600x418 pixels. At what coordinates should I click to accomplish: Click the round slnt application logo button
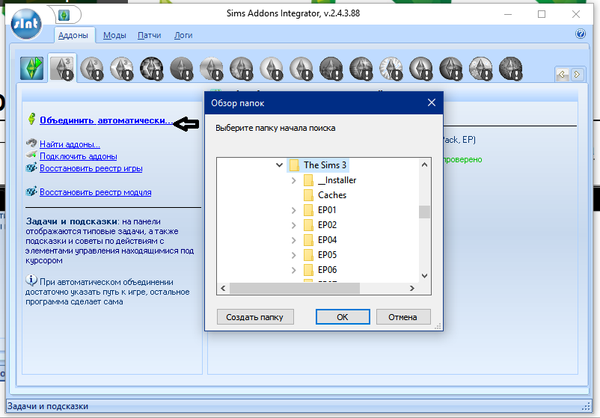pyautogui.click(x=26, y=24)
